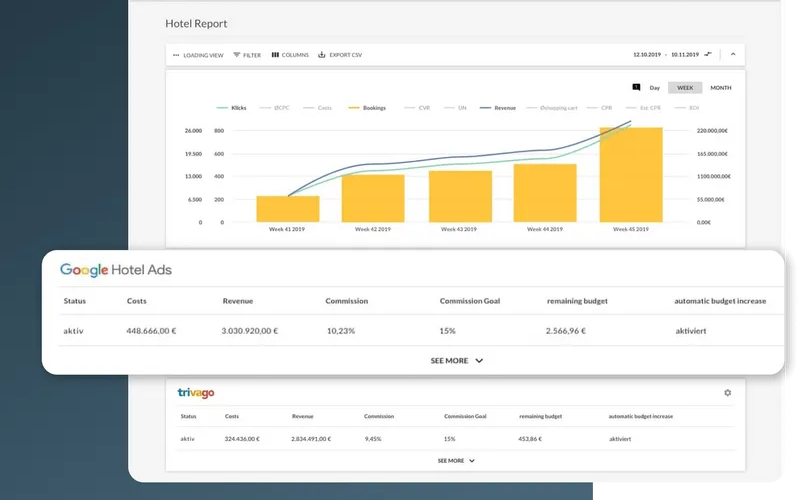Collapse the report panel with chevron
Screen dimensions: 800x500
pos(732,54)
